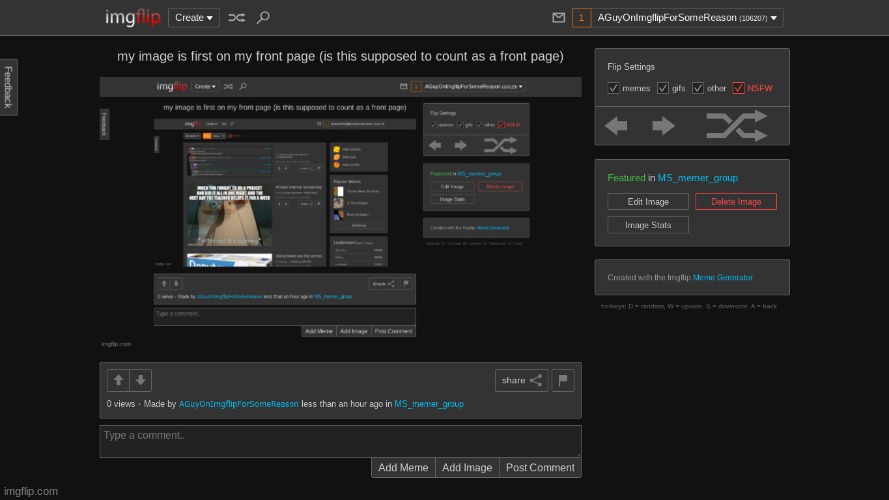
Task: Open the Meme Generator link
Action: pyautogui.click(x=723, y=278)
